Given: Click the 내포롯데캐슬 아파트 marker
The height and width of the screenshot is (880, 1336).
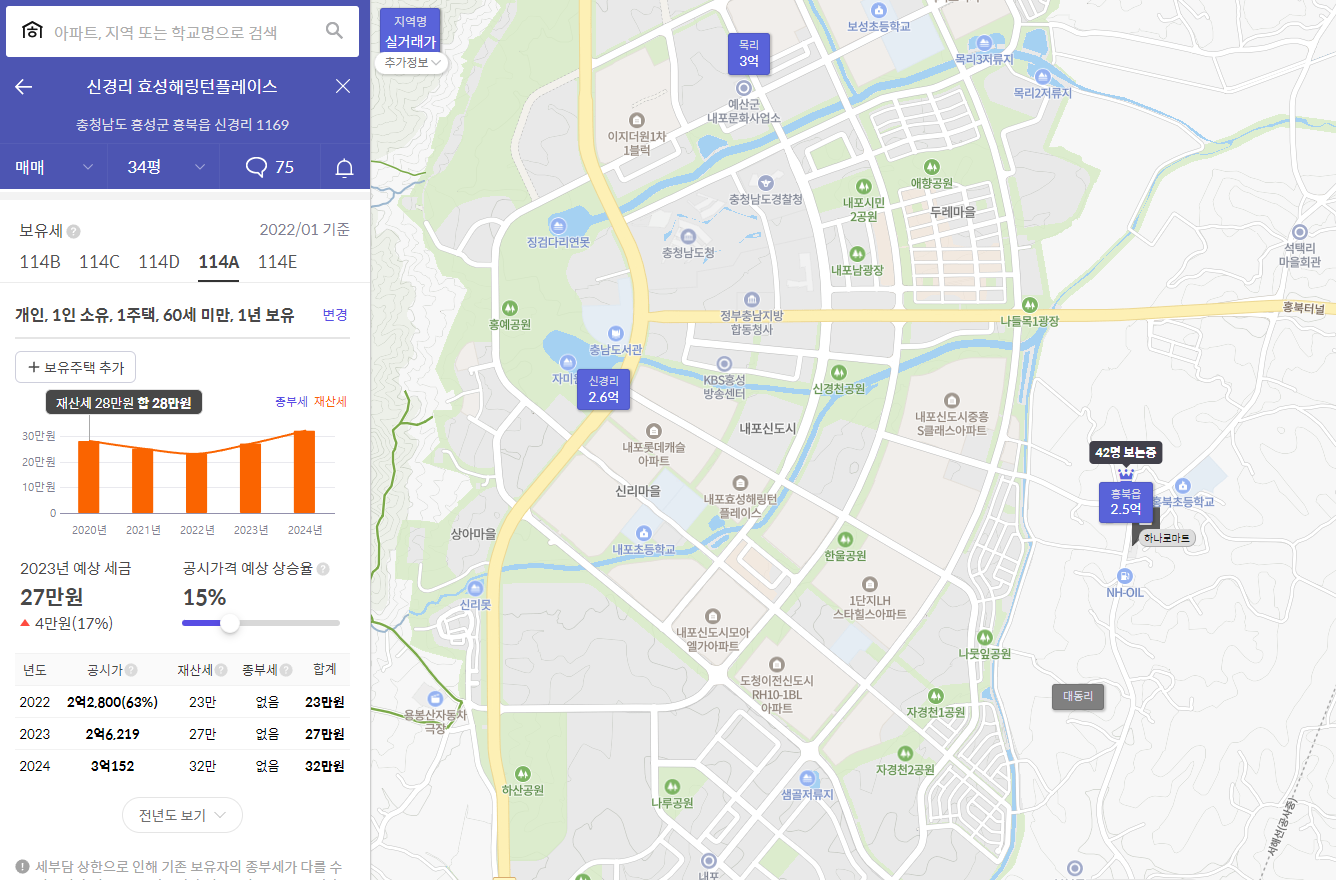Looking at the screenshot, I should pyautogui.click(x=654, y=431).
